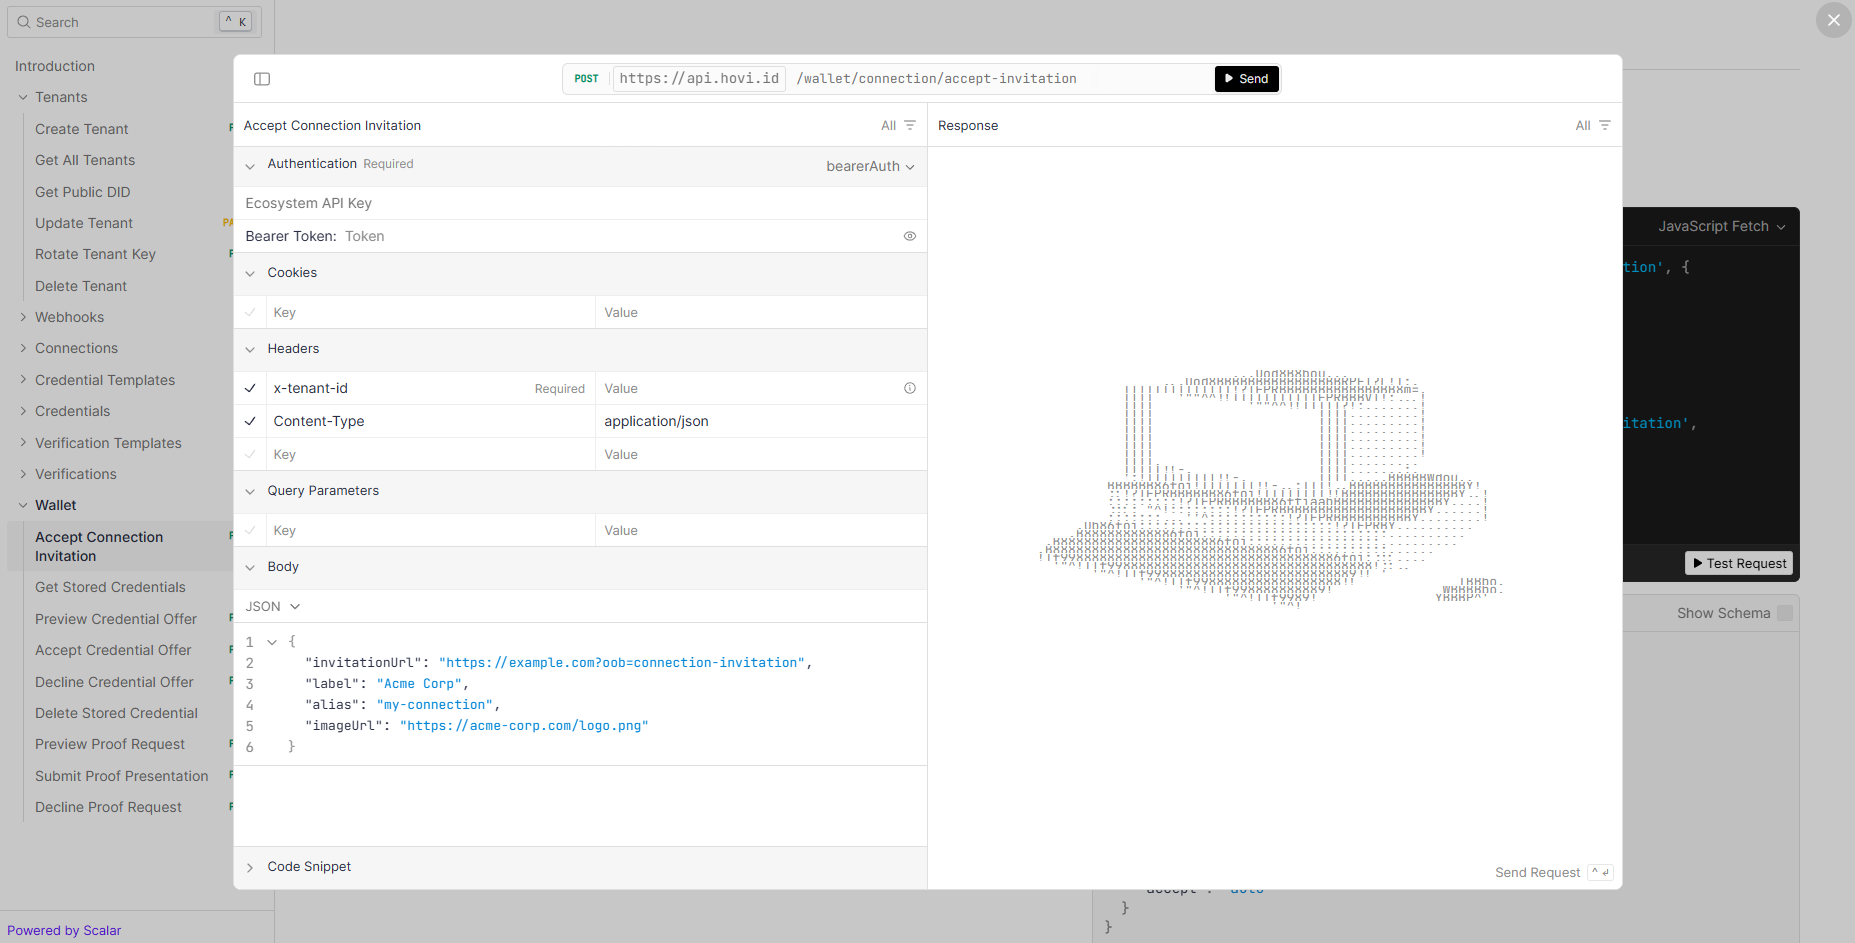Open Get Stored Credentials in sidebar
The image size is (1855, 943).
110,587
